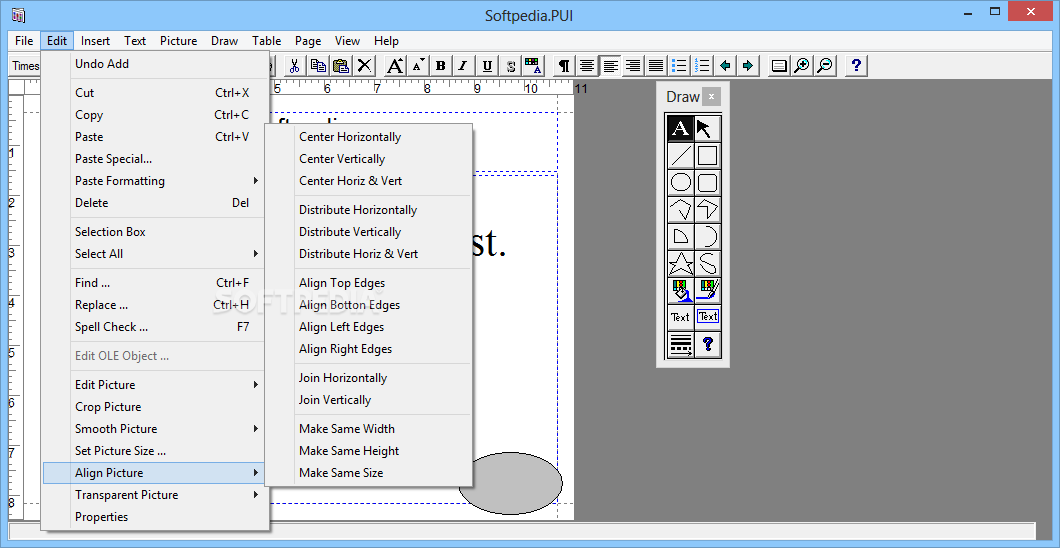Click the Zoom Out magnifier icon

(x=825, y=66)
